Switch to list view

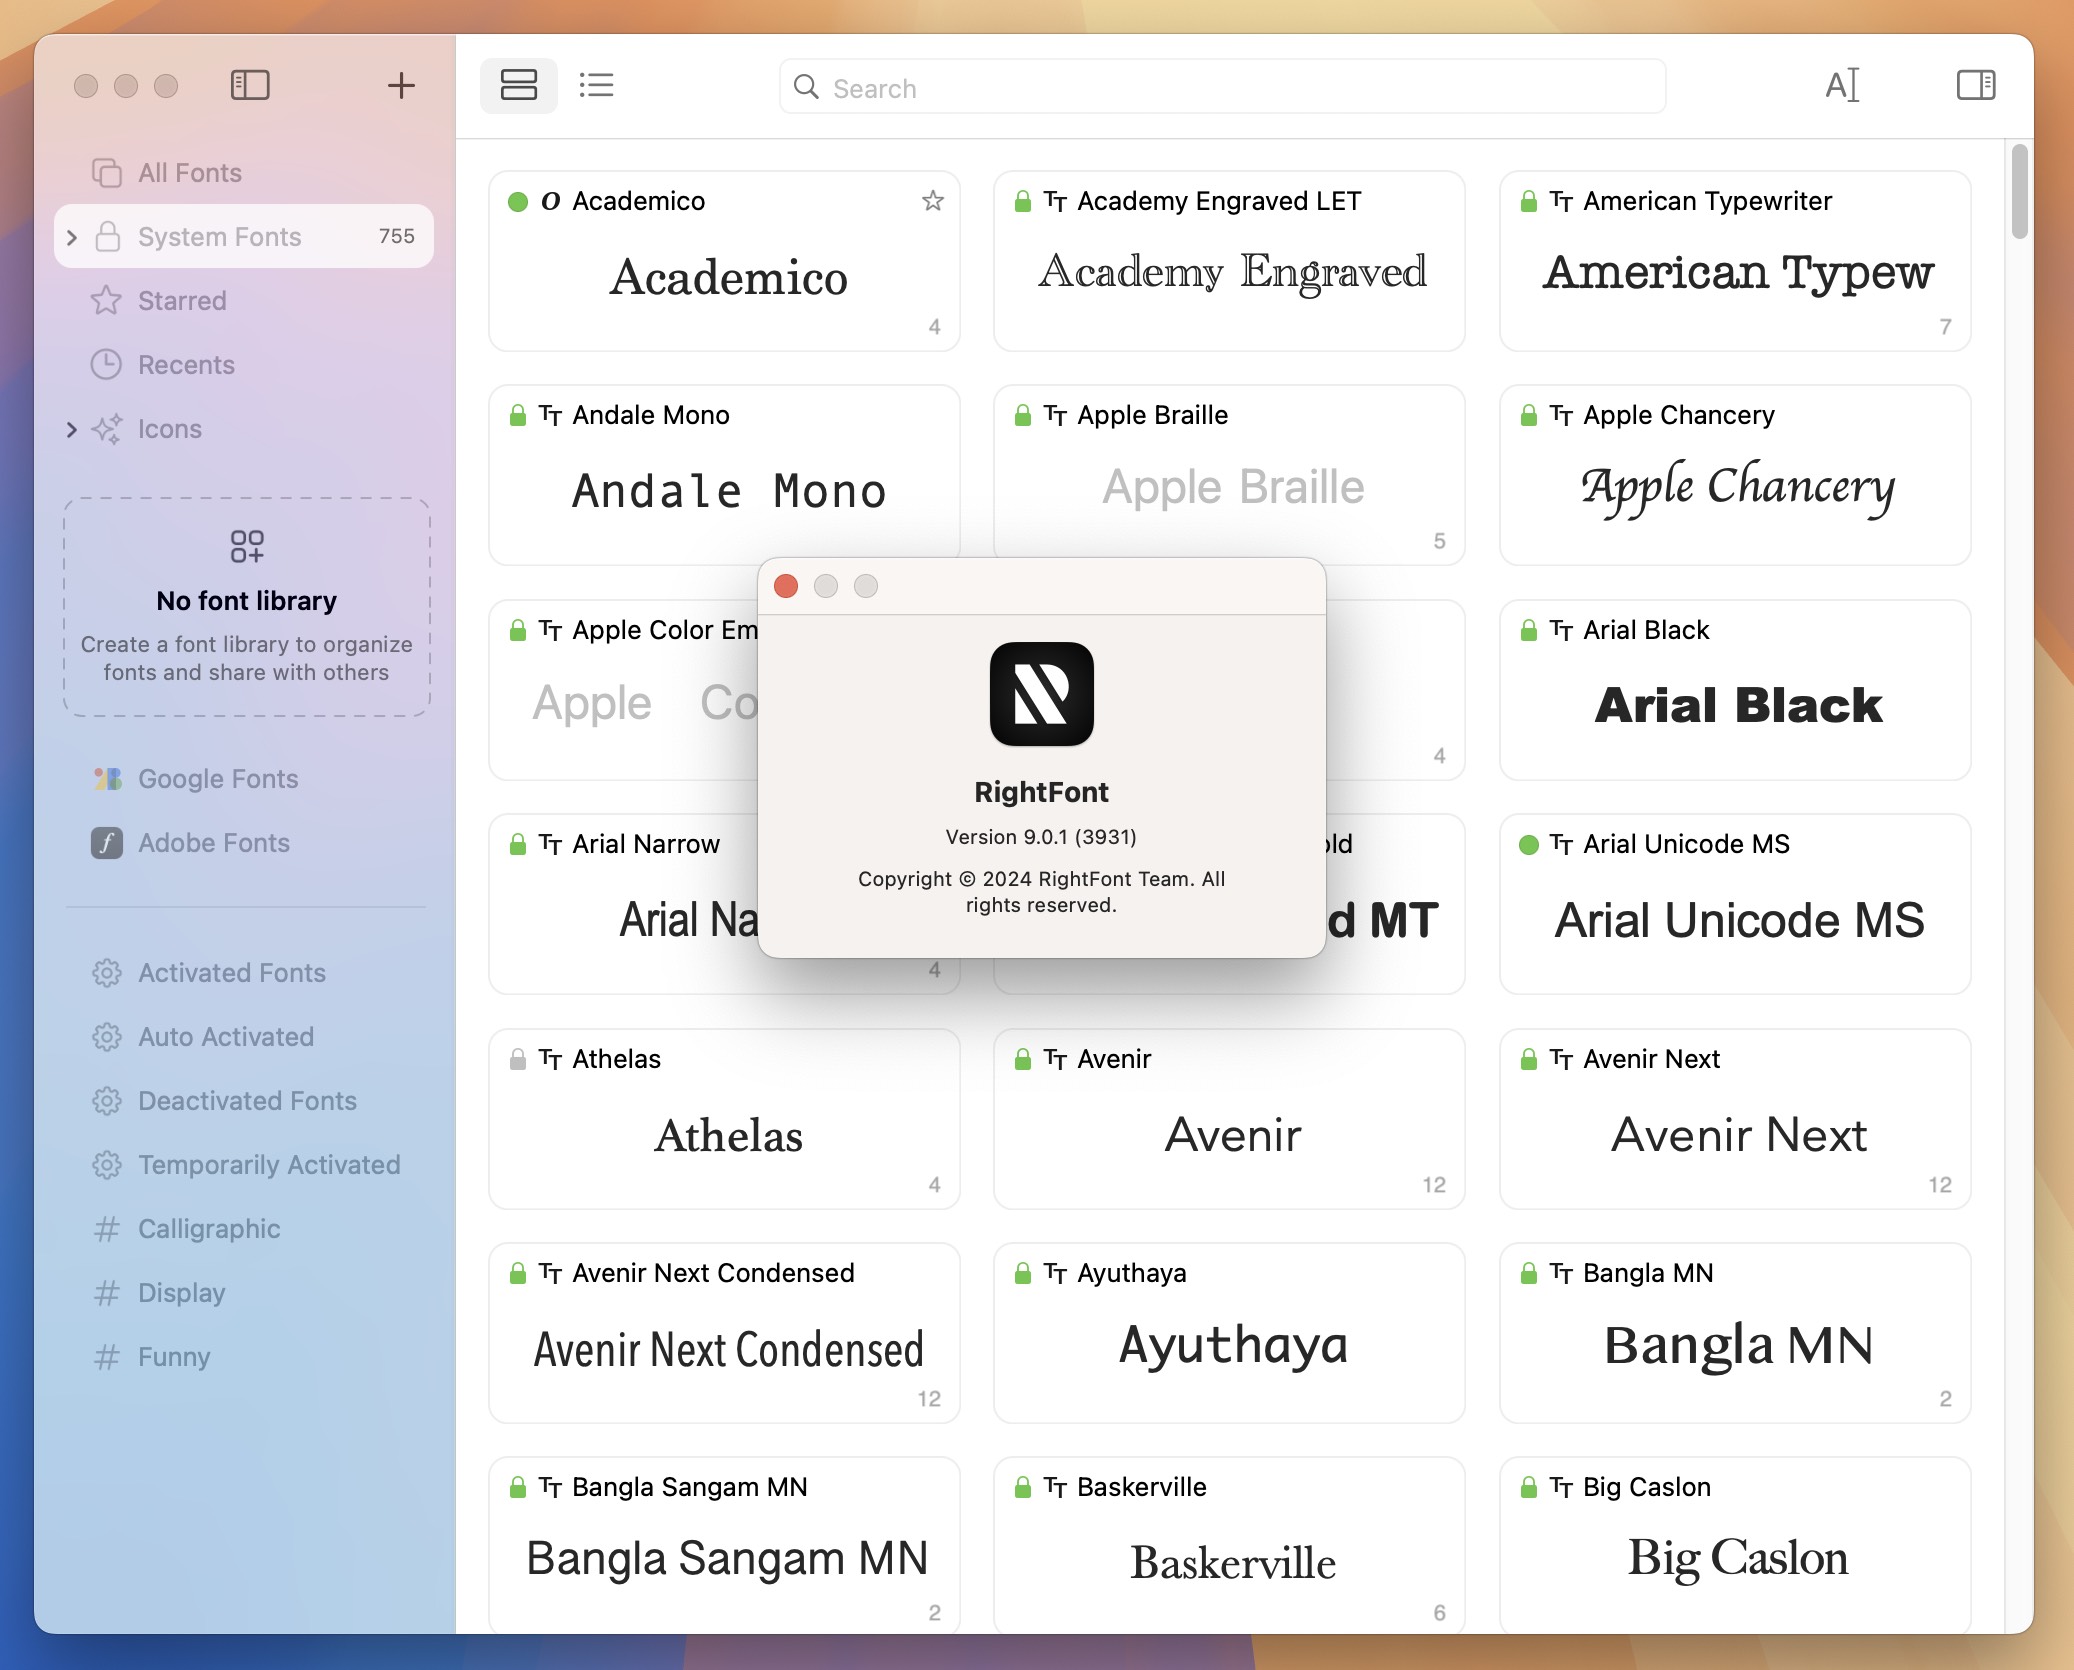(x=596, y=85)
